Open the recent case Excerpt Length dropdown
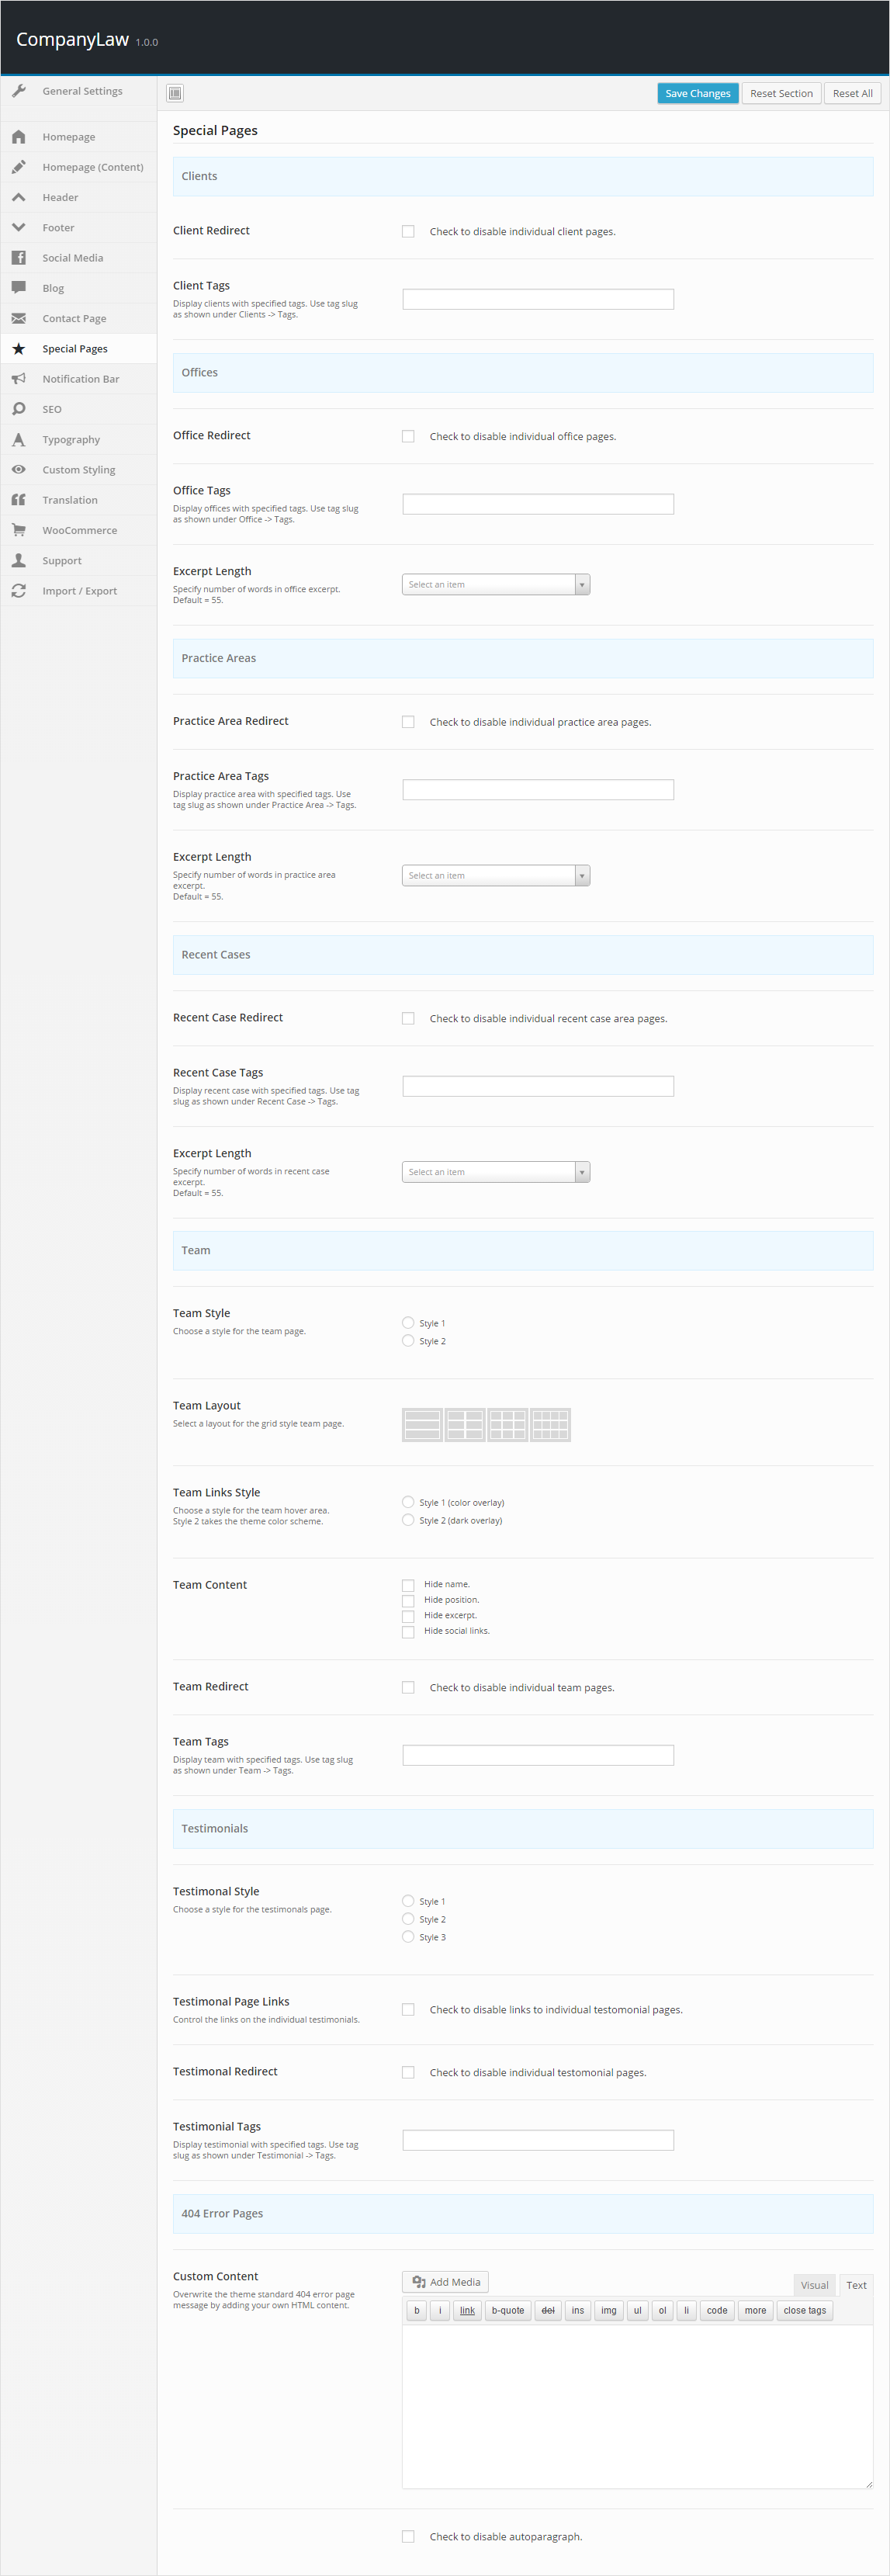Image resolution: width=890 pixels, height=2576 pixels. (x=496, y=1172)
